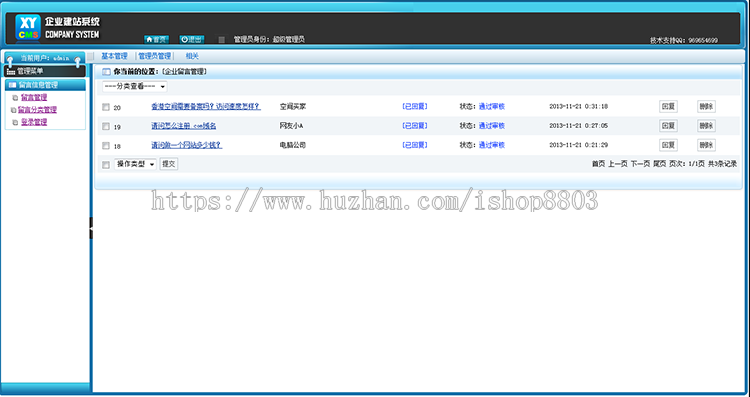Click the author name 空间买家
The width and height of the screenshot is (750, 397).
coord(293,106)
